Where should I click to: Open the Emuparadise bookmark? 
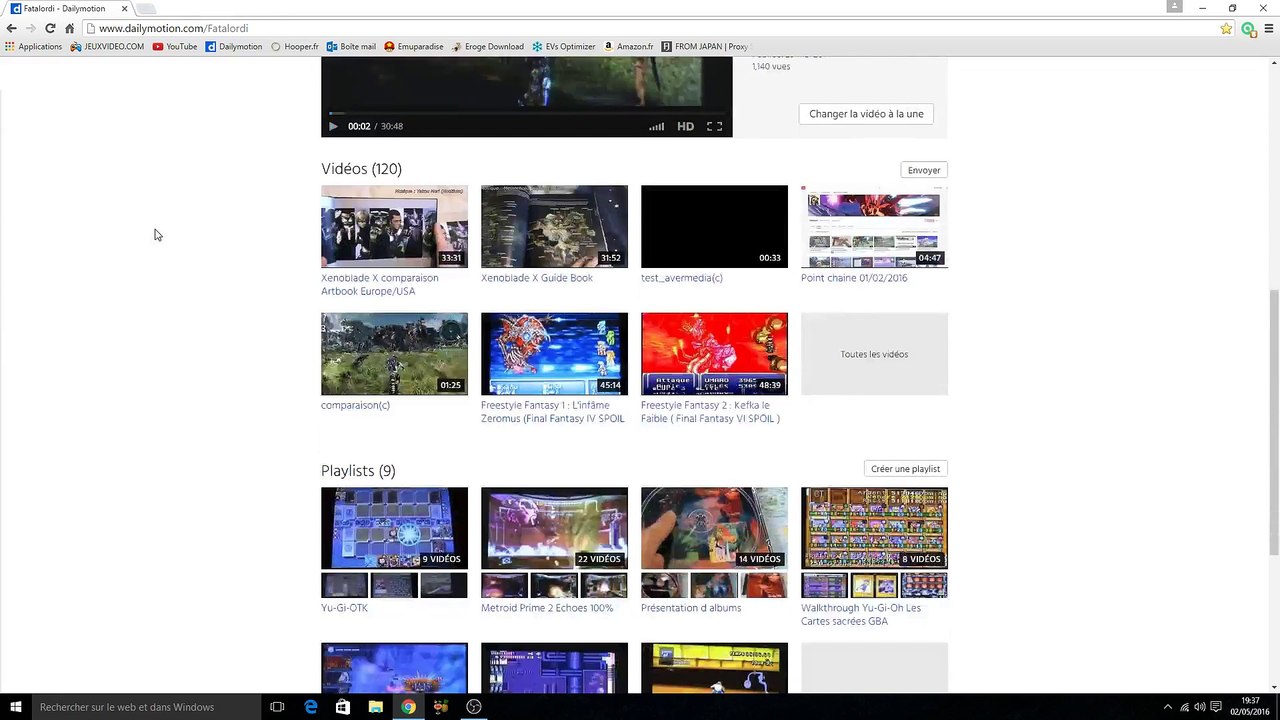(x=414, y=46)
